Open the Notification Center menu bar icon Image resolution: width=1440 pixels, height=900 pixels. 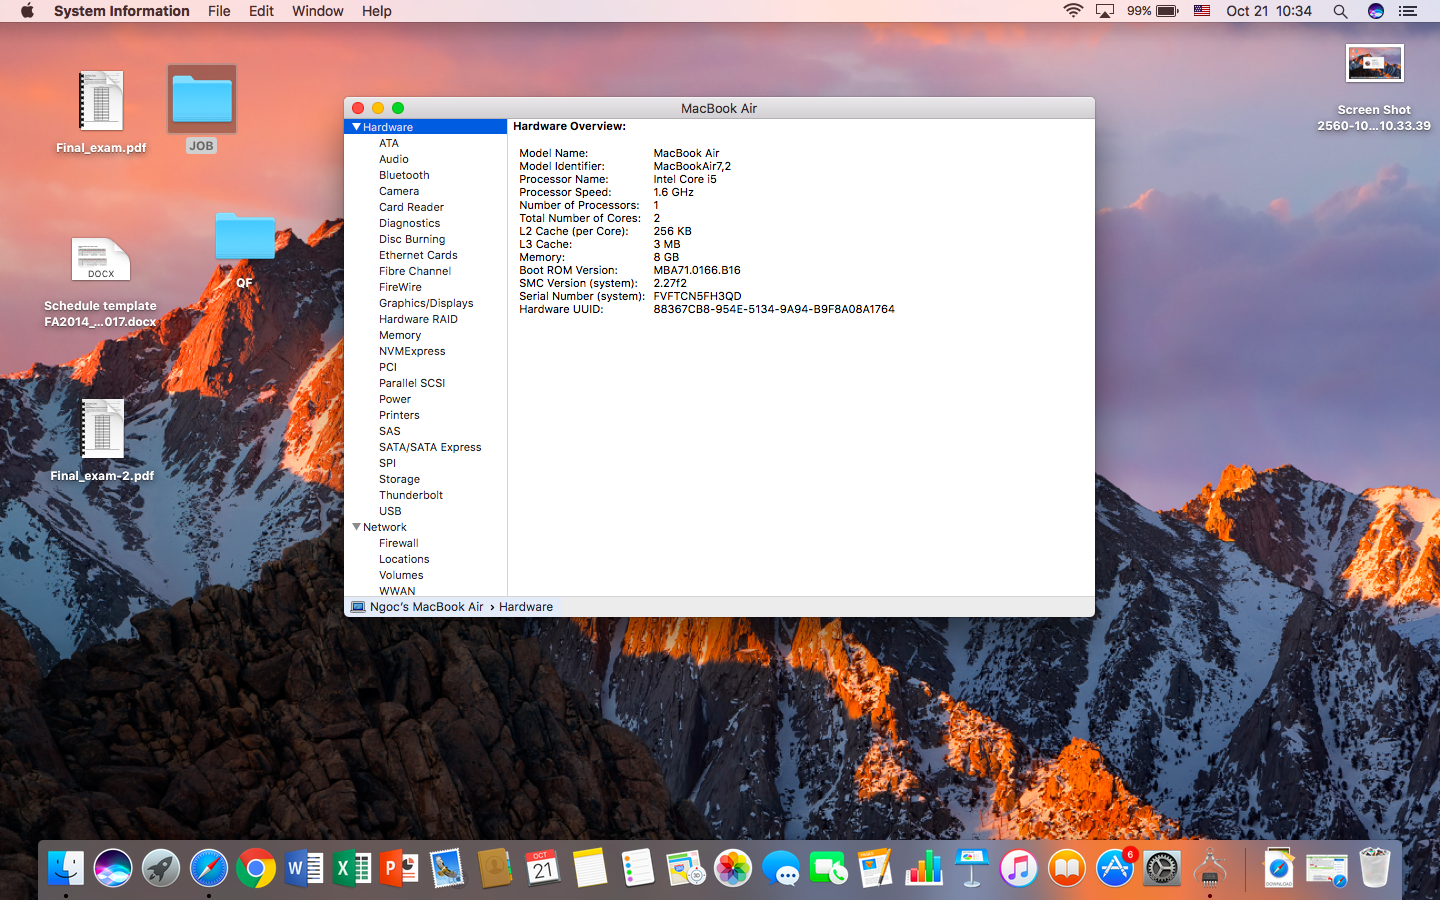tap(1408, 11)
